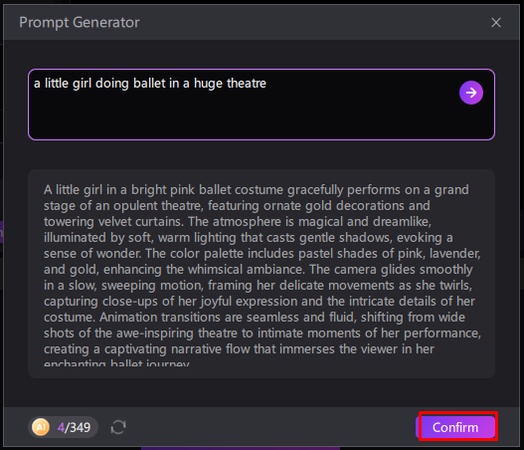
Task: Focus the prompt input text box
Action: 261,104
